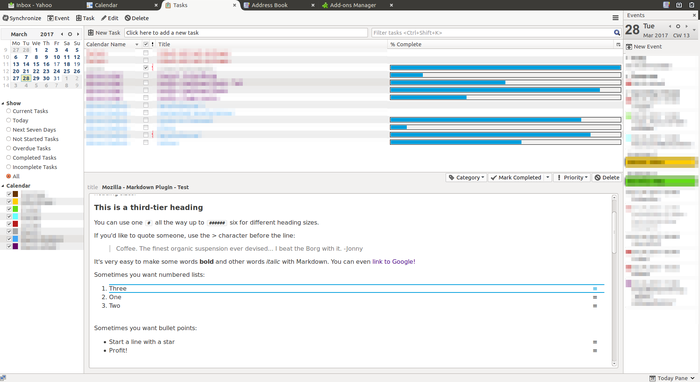This screenshot has height=382, width=700.
Task: Click the handle beside 'Profit!'
Action: pyautogui.click(x=595, y=351)
